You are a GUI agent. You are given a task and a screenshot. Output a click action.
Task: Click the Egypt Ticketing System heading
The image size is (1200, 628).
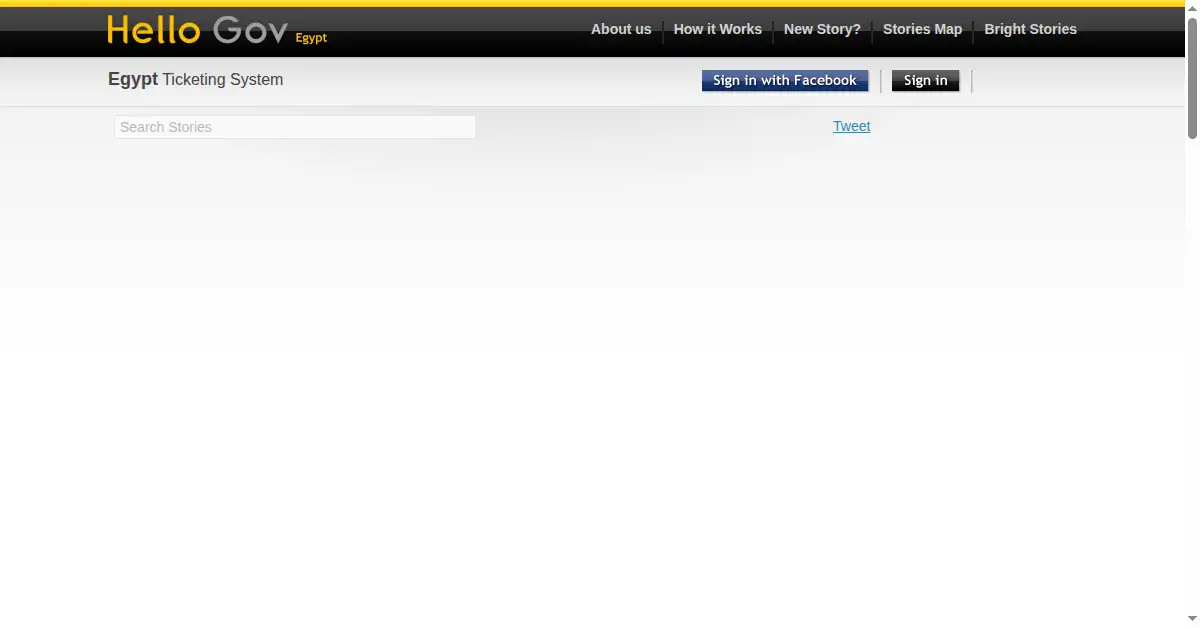tap(196, 80)
